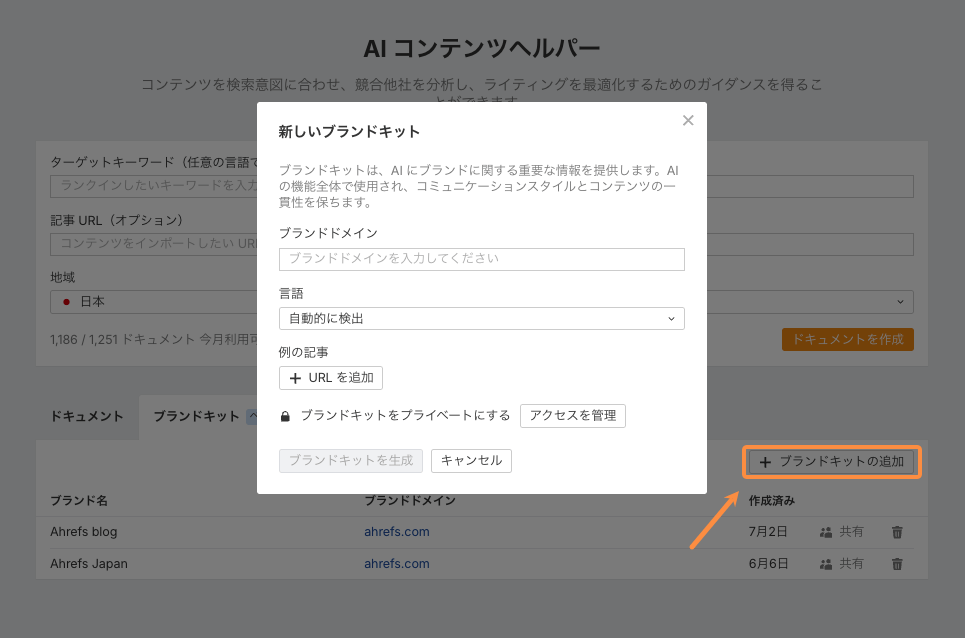Click the + URL を追加 button
965x638 pixels.
click(331, 378)
